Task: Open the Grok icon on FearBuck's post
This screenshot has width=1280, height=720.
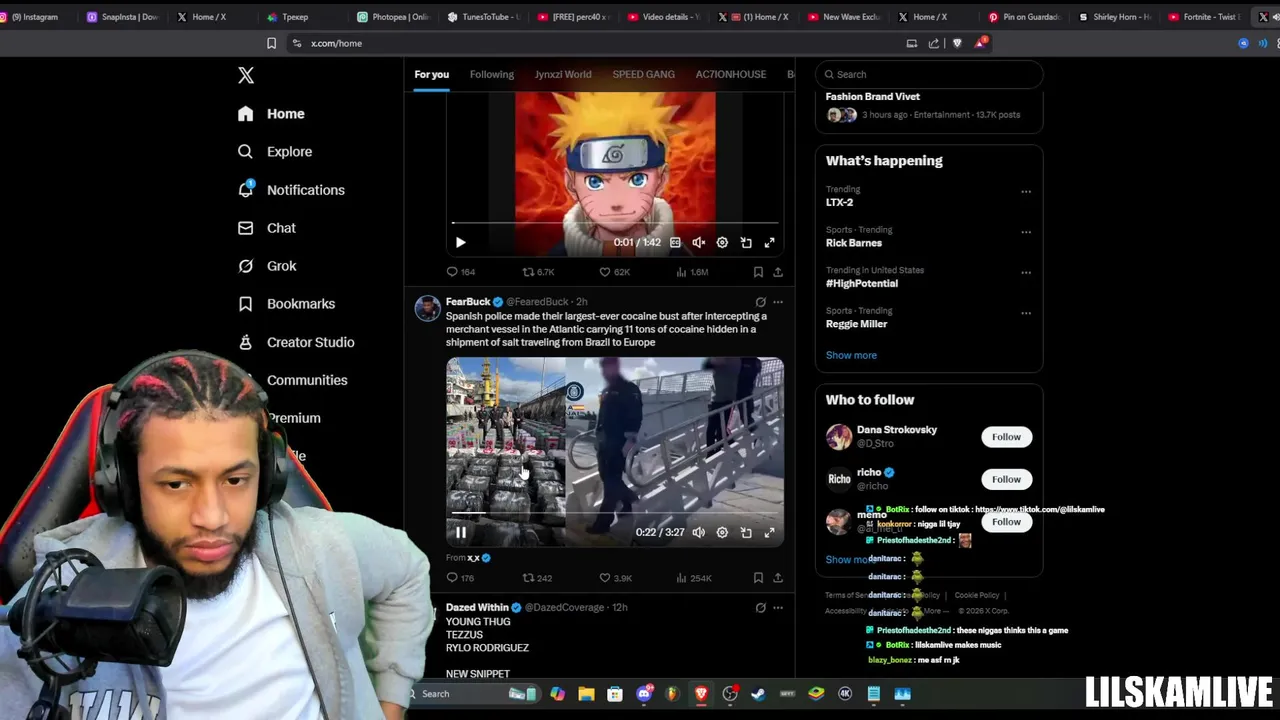Action: coord(760,301)
